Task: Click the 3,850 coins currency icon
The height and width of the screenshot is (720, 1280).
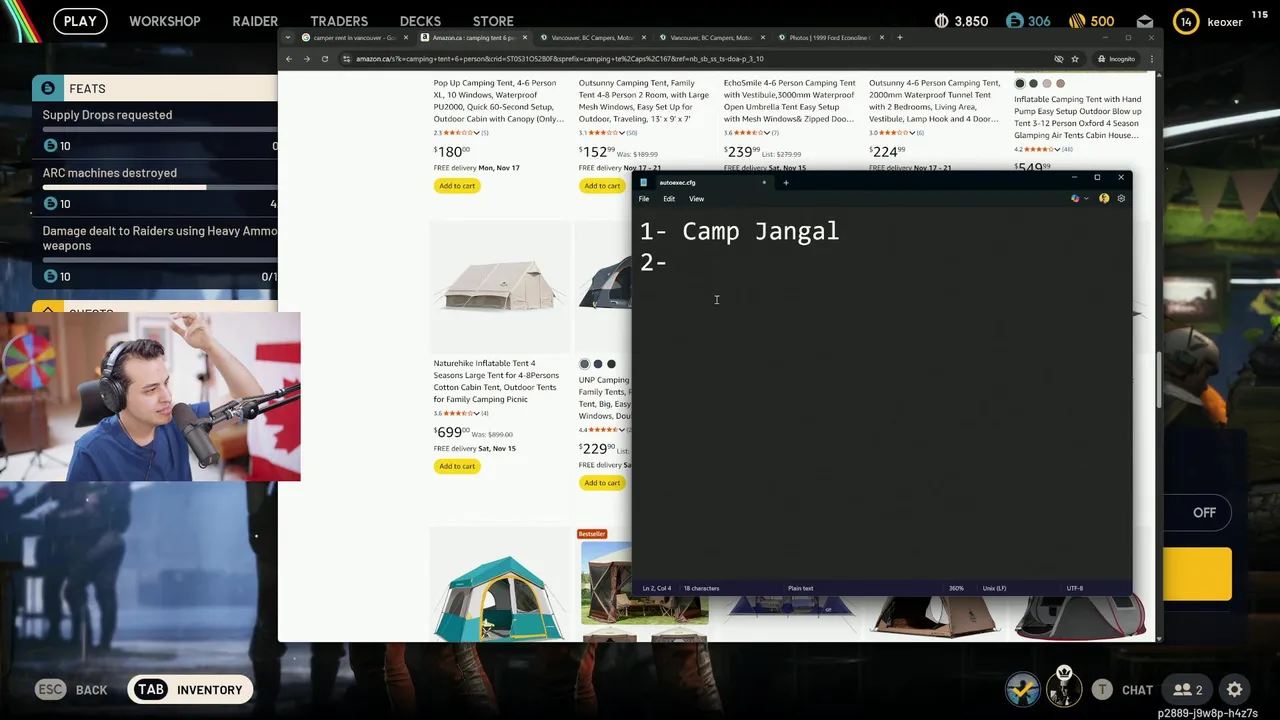Action: pyautogui.click(x=941, y=21)
